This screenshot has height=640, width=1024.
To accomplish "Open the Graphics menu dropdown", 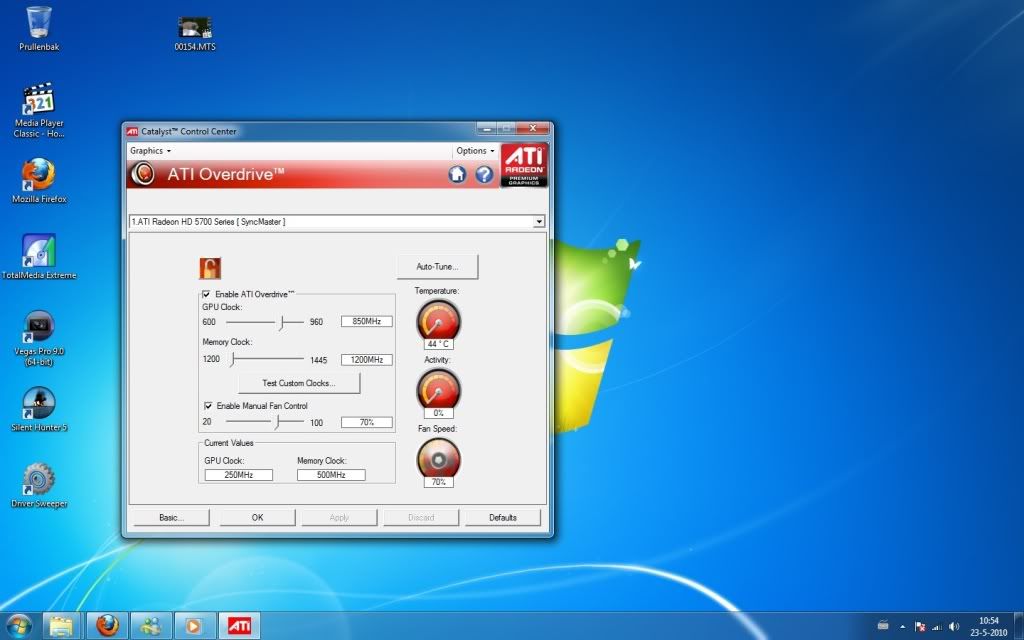I will (x=150, y=151).
